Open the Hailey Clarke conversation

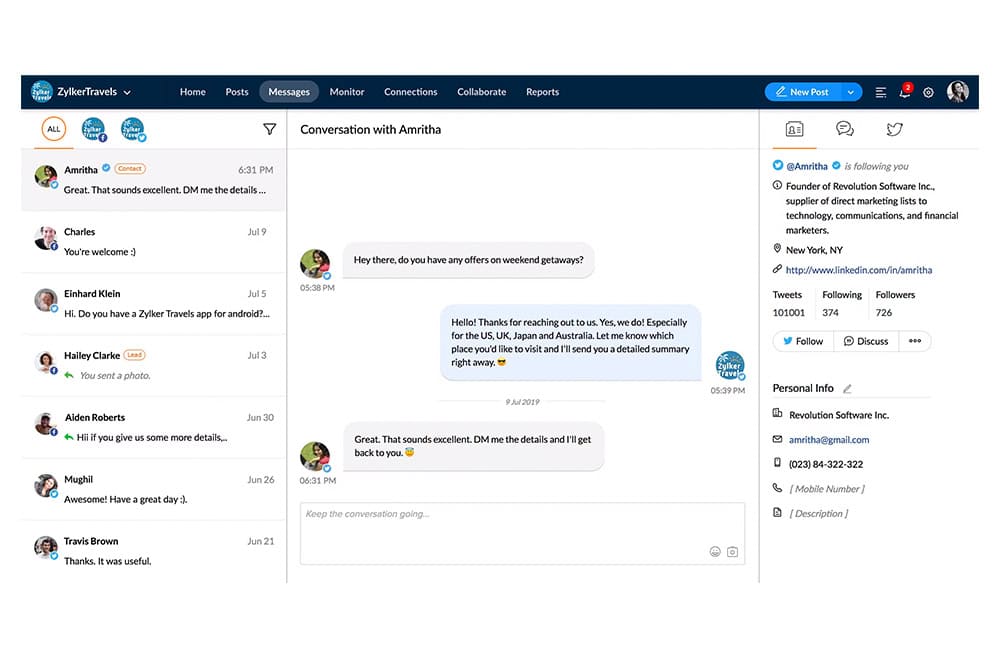154,366
